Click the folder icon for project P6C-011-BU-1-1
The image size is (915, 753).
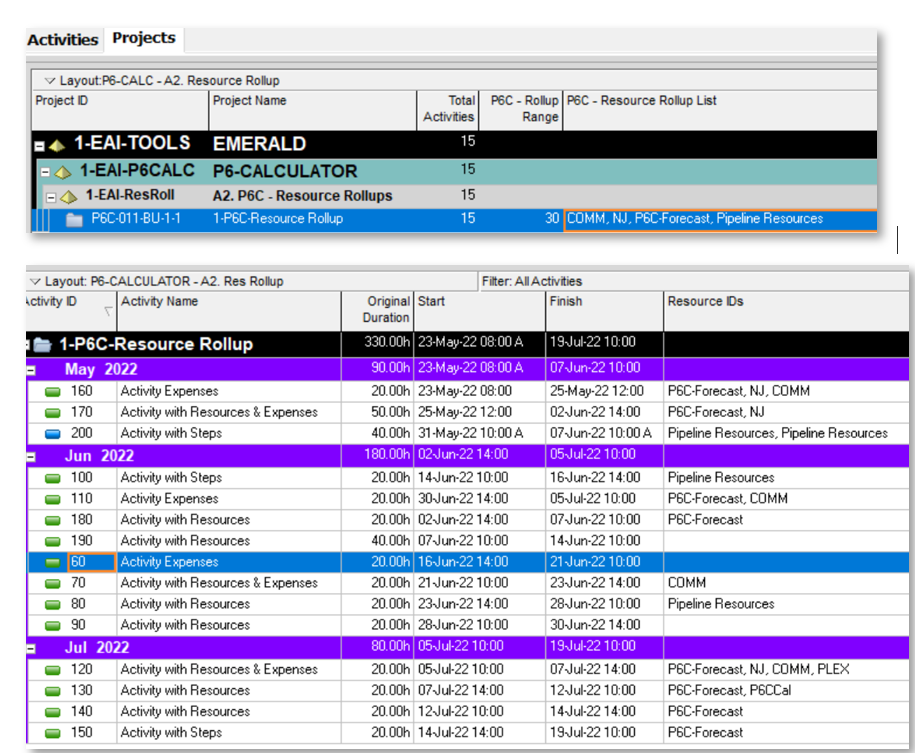[x=74, y=219]
